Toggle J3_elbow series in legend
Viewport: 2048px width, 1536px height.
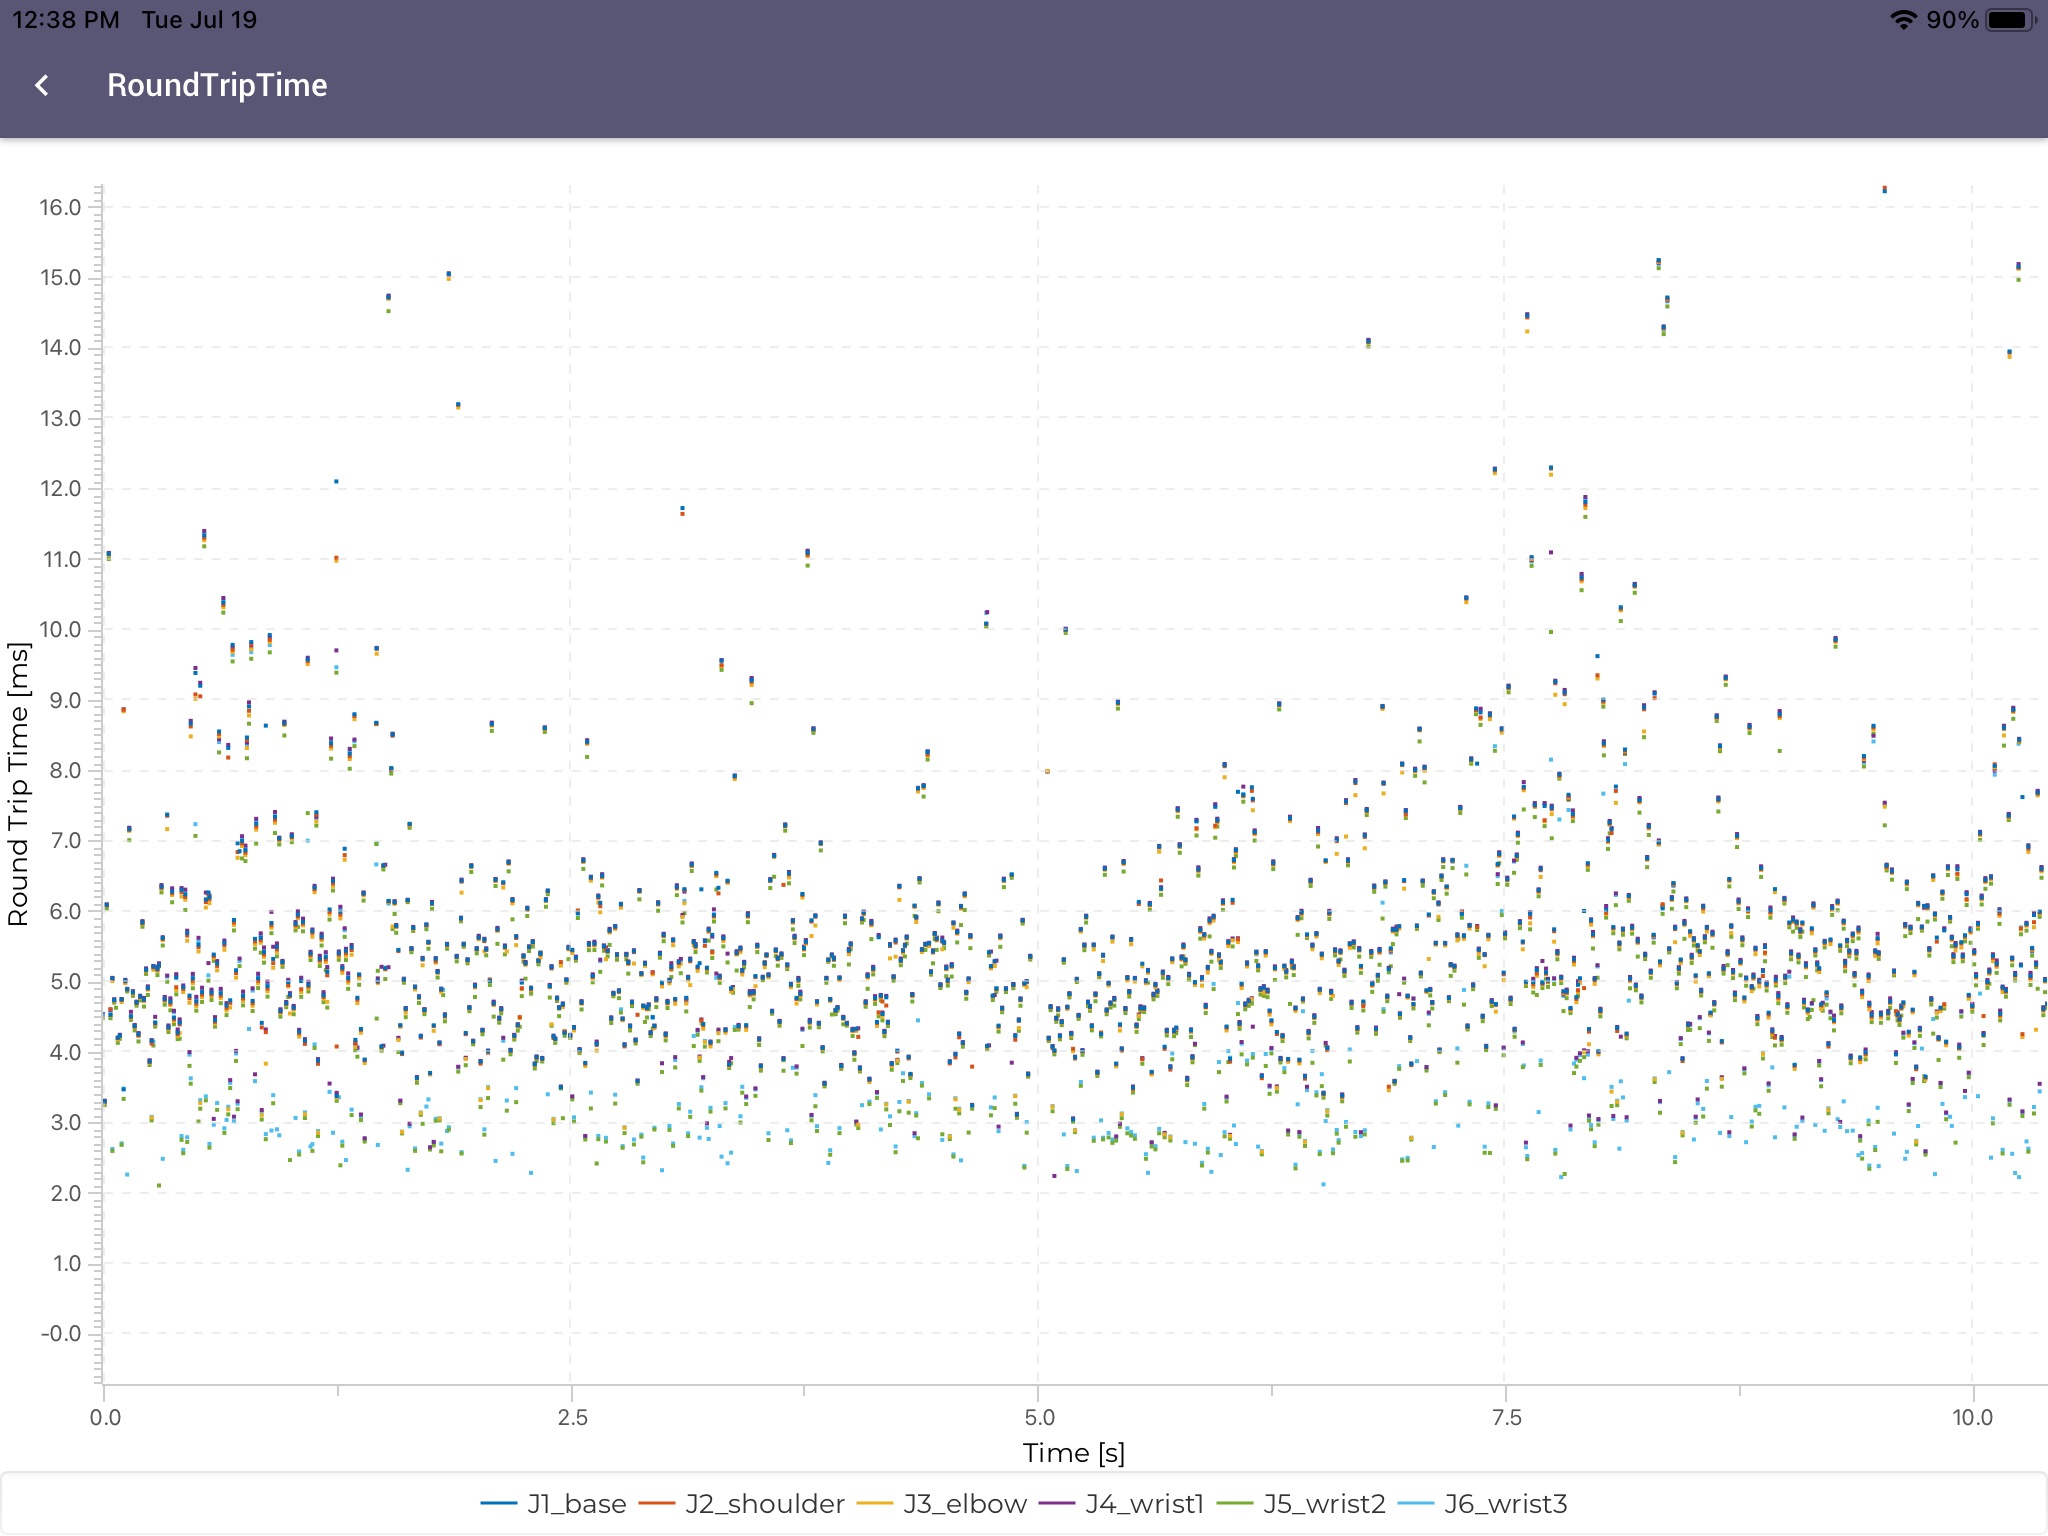[x=942, y=1504]
